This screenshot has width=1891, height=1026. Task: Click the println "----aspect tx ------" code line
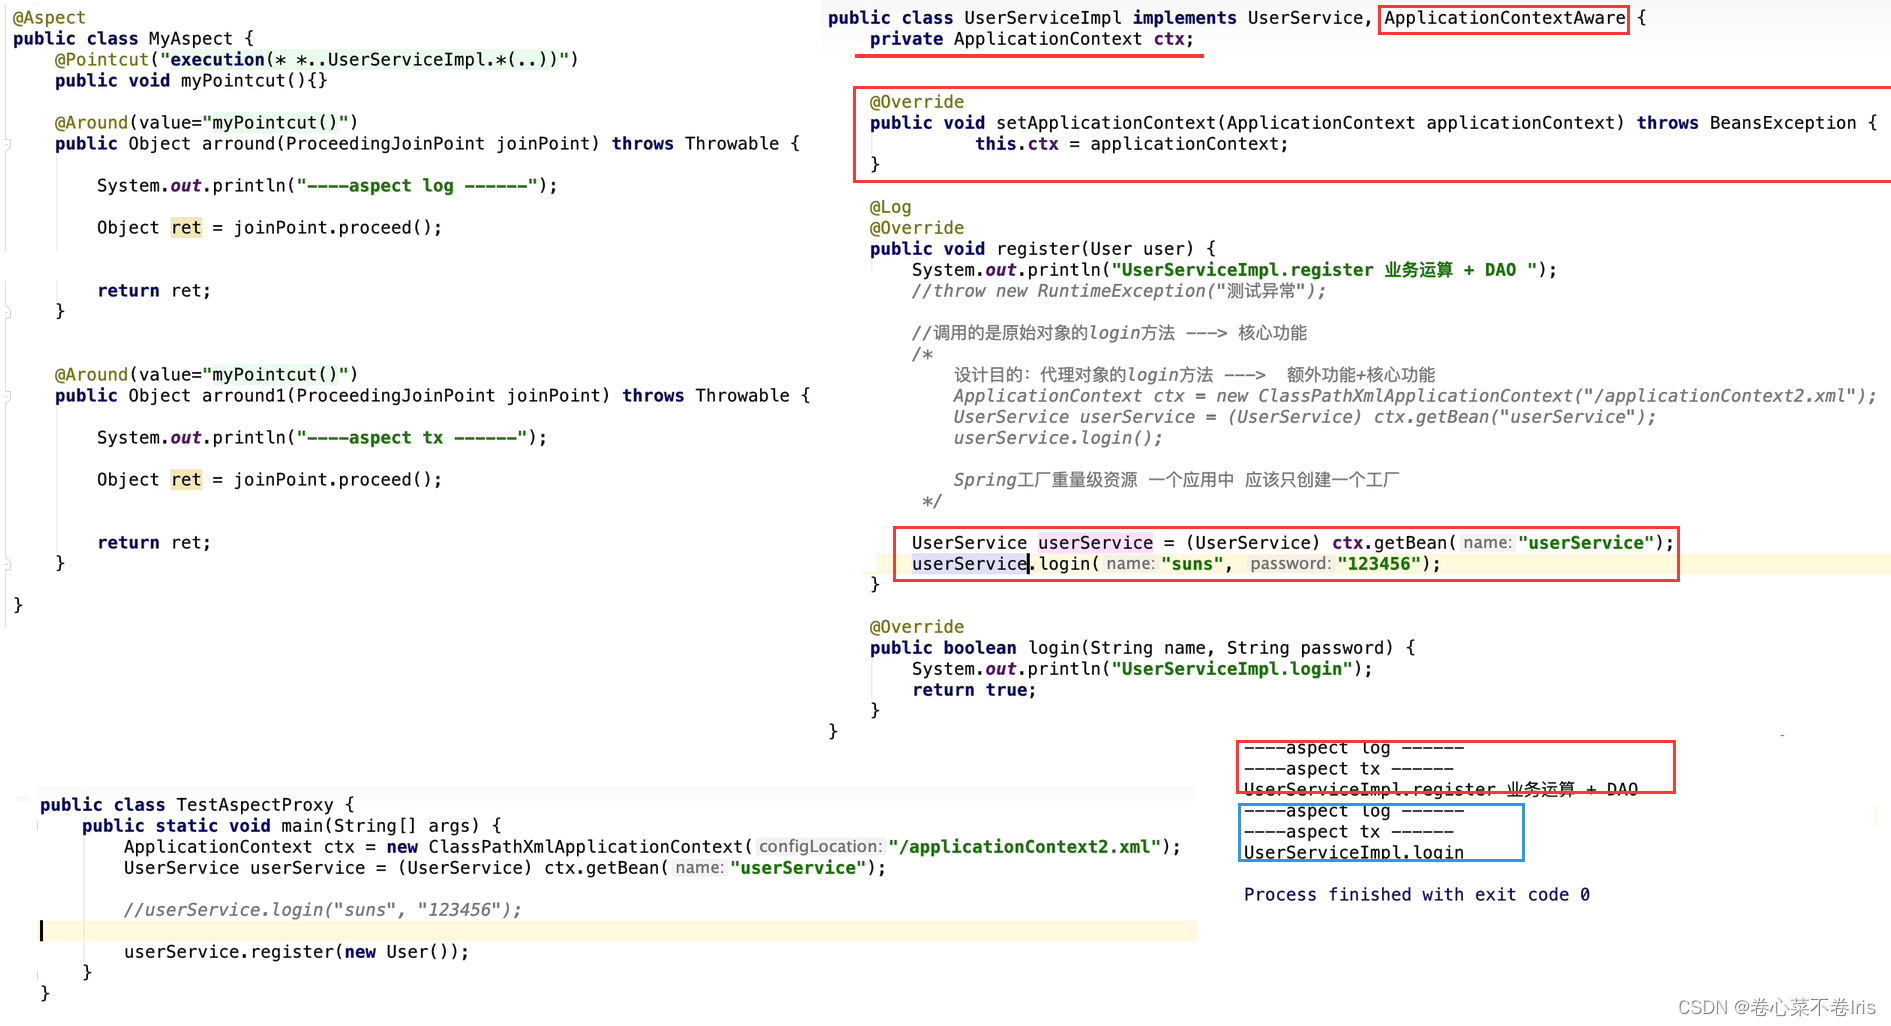[x=322, y=438]
